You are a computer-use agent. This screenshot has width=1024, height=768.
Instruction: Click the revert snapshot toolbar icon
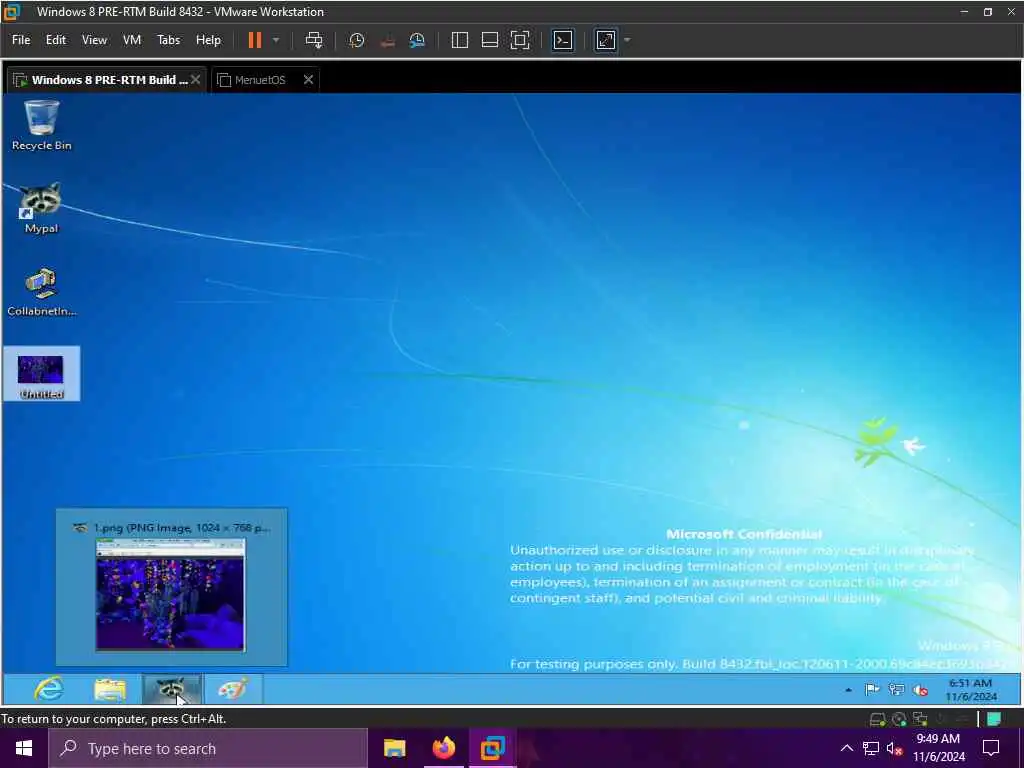387,40
